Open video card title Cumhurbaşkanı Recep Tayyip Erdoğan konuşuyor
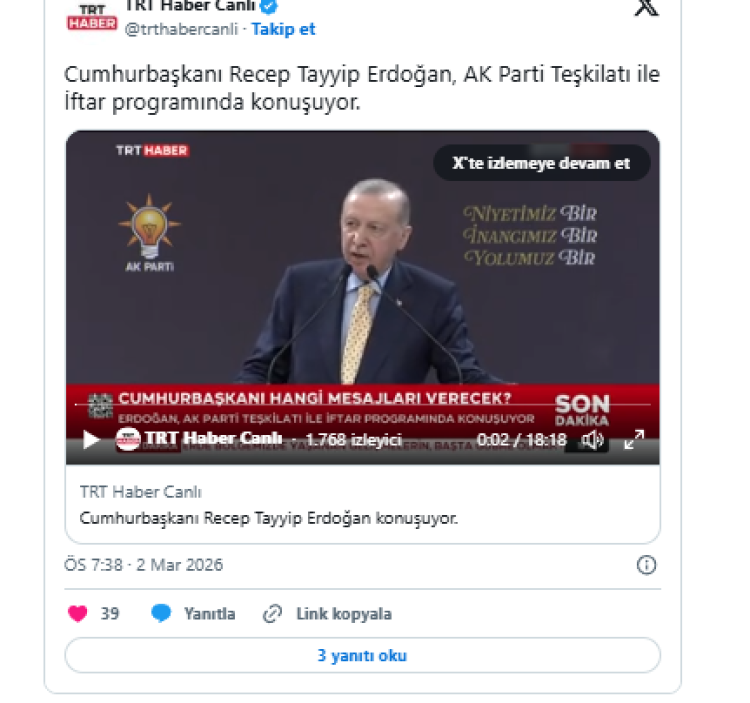750x703 pixels. pyautogui.click(x=268, y=518)
